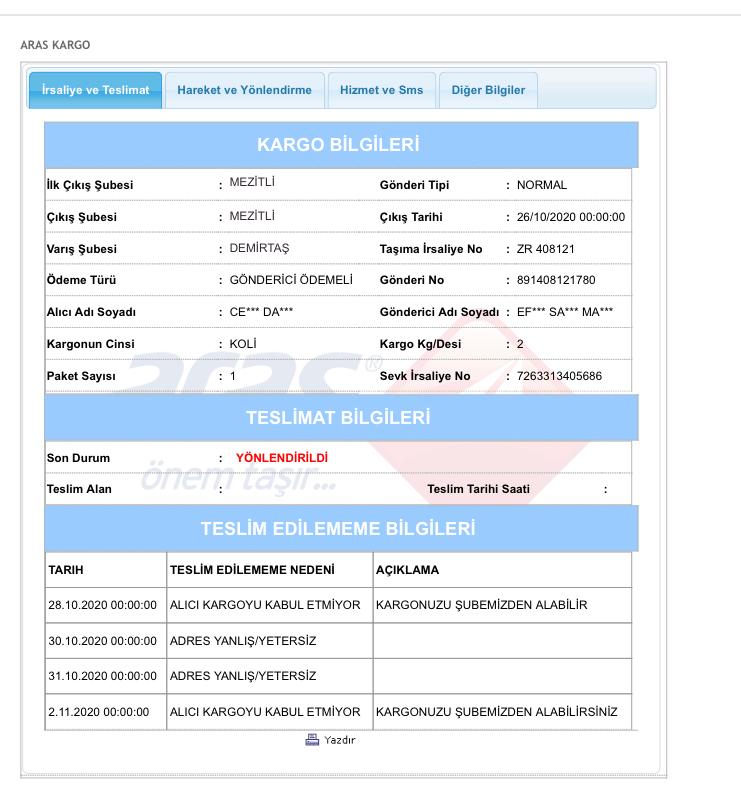Click the Gönderici name EF*** SA*** MA***
741x798 pixels.
565,312
